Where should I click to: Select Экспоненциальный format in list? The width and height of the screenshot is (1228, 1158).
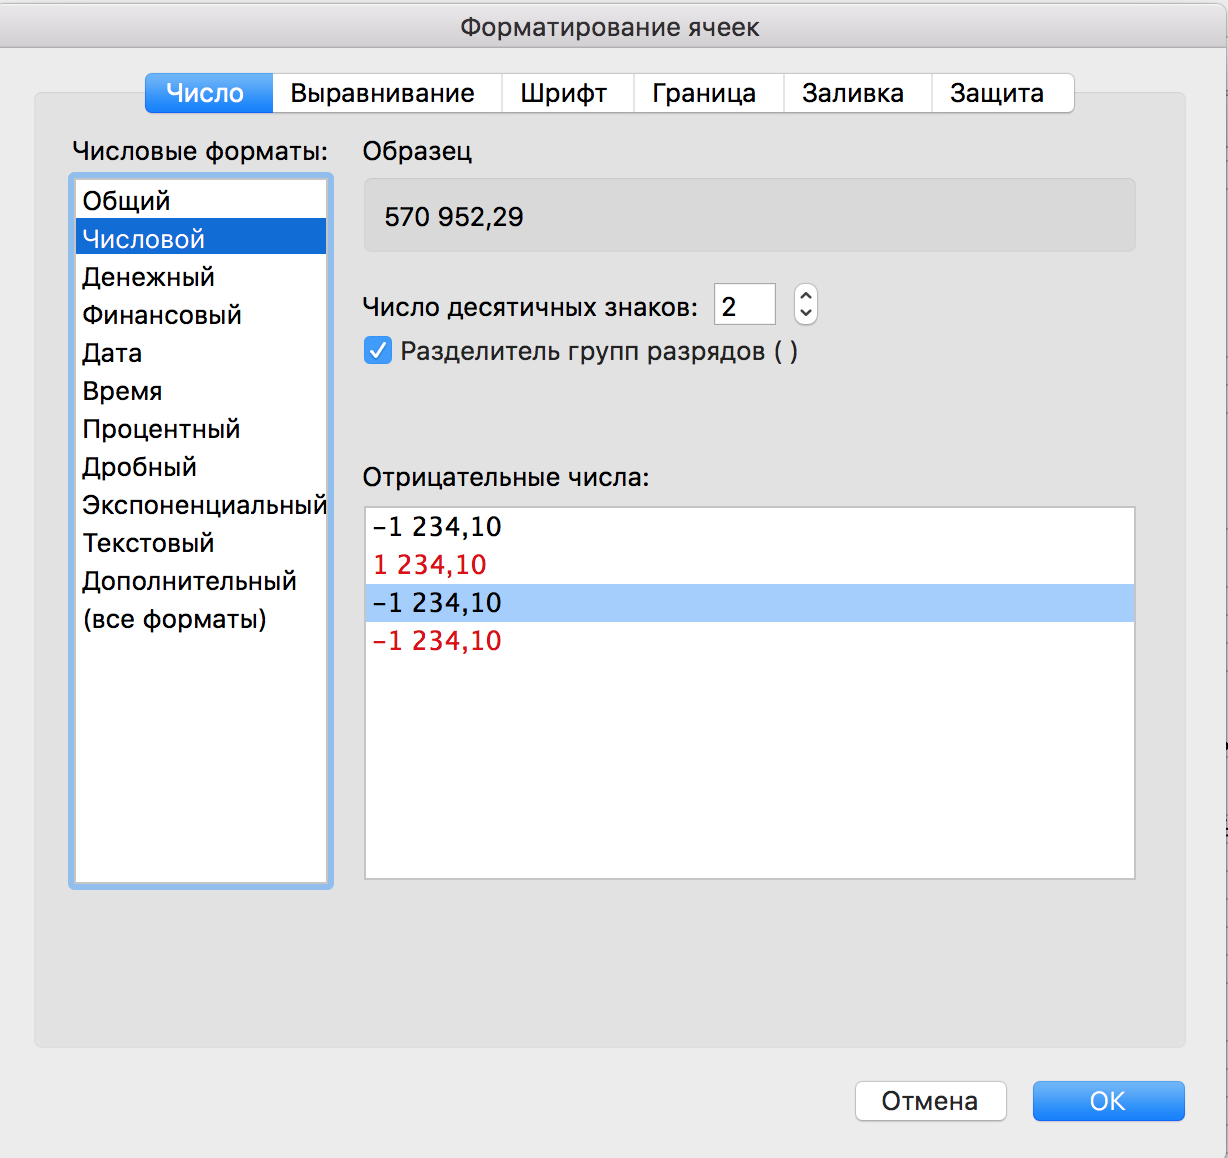pos(204,505)
